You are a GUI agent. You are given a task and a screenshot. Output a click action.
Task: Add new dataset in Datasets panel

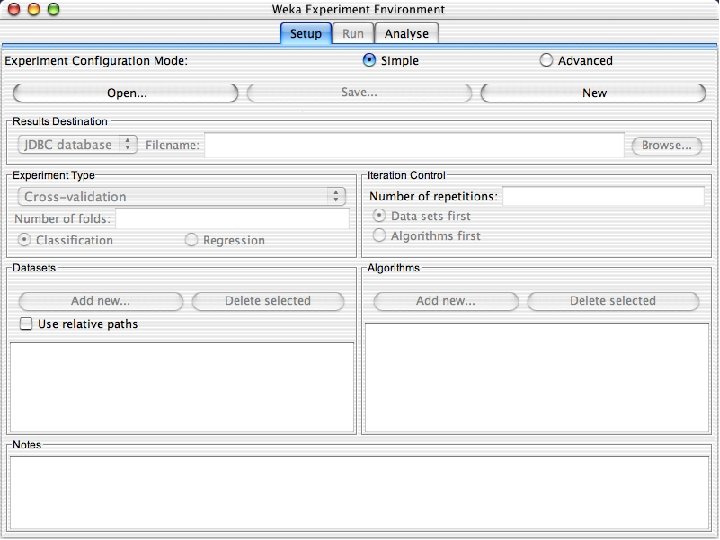[101, 301]
